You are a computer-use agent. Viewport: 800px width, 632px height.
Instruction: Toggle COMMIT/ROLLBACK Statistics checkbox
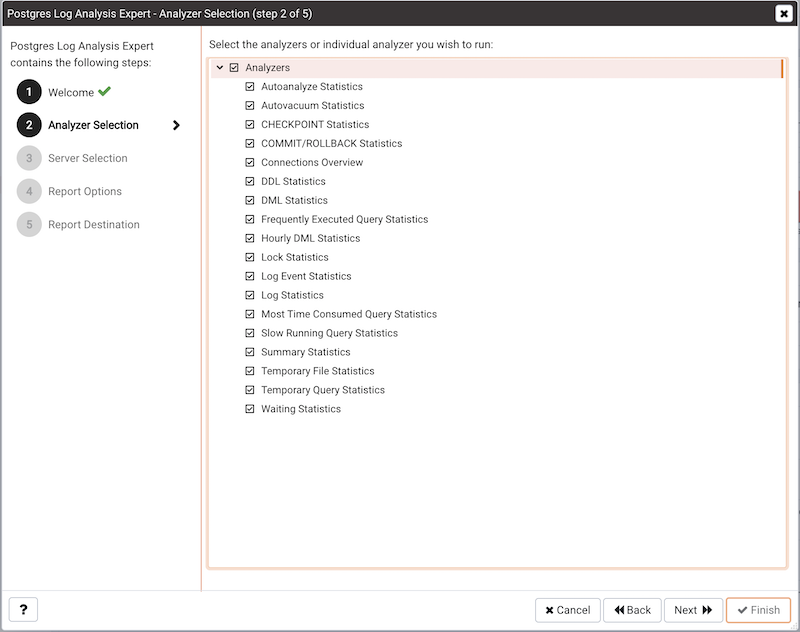pyautogui.click(x=249, y=143)
